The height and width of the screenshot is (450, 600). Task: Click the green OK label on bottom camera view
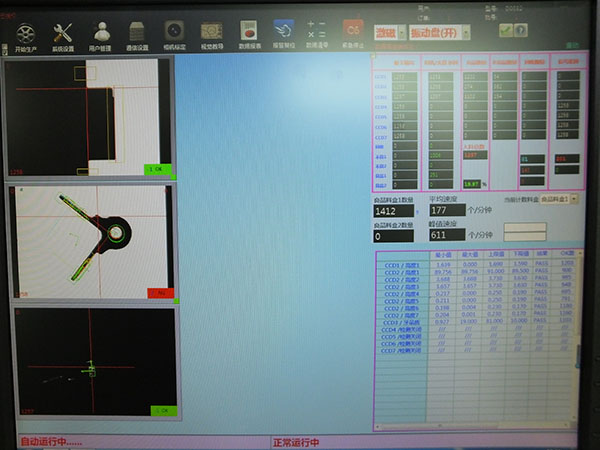click(163, 410)
